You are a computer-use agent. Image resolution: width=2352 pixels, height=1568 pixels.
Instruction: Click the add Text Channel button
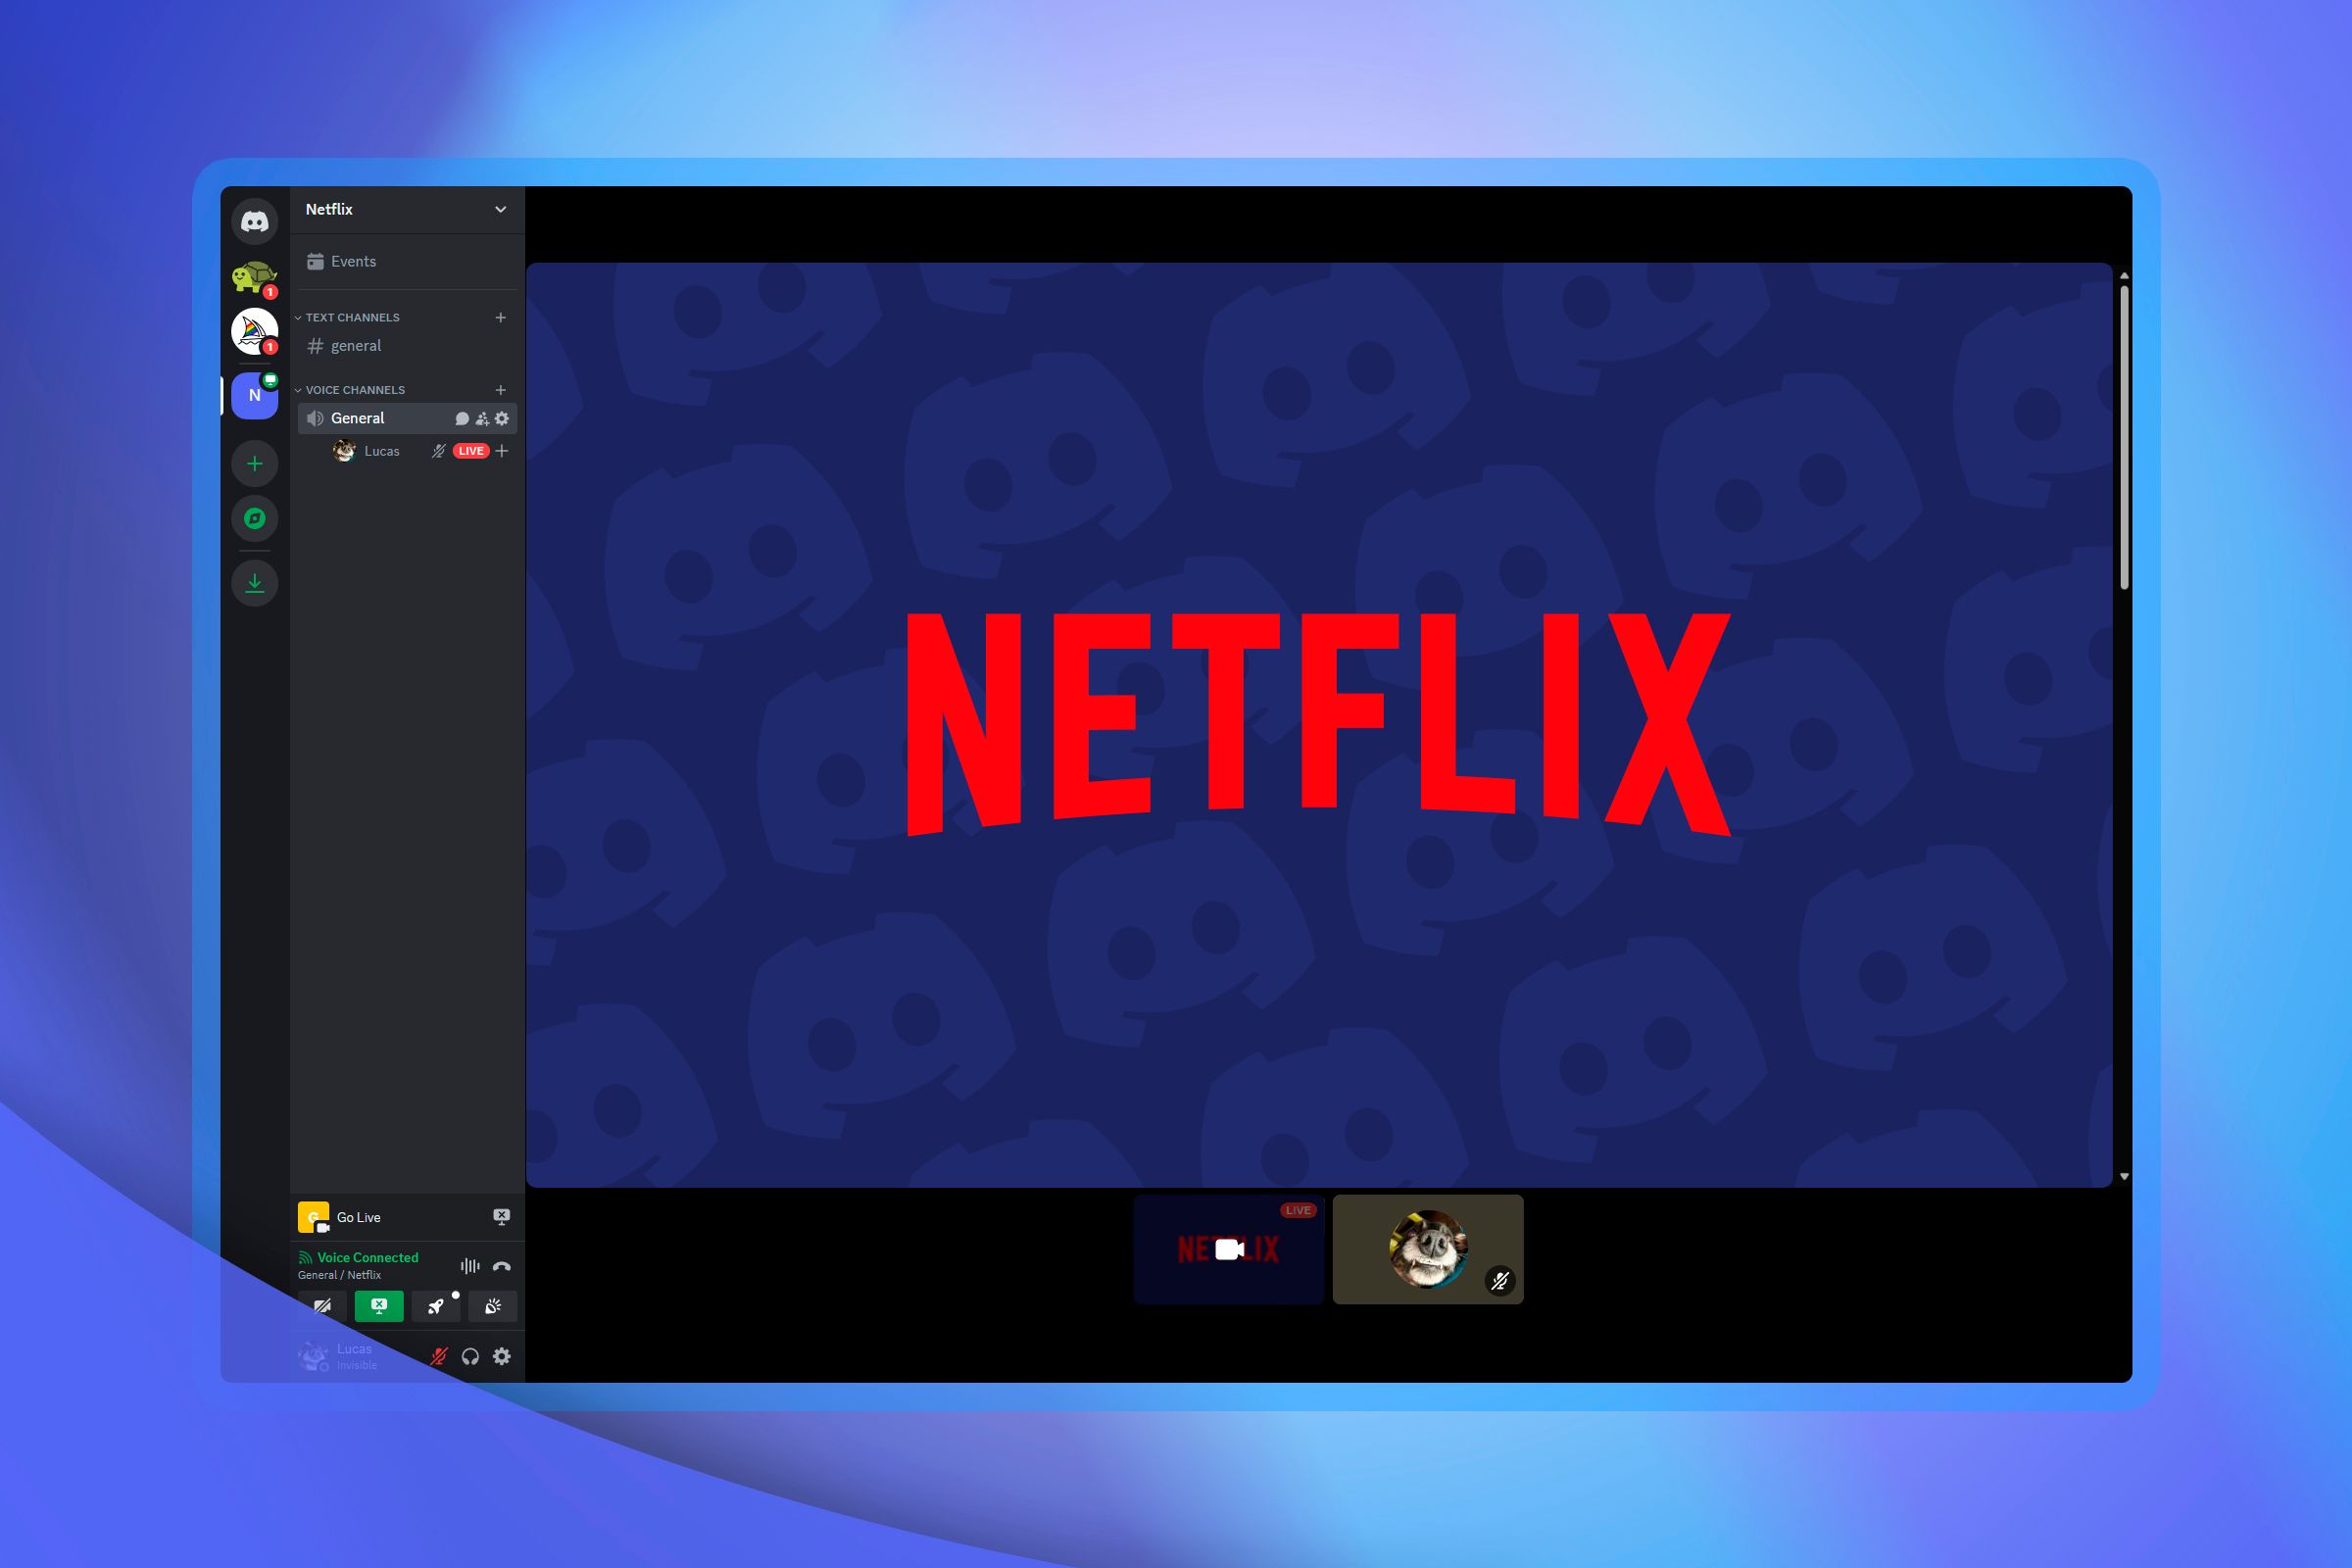[x=502, y=317]
